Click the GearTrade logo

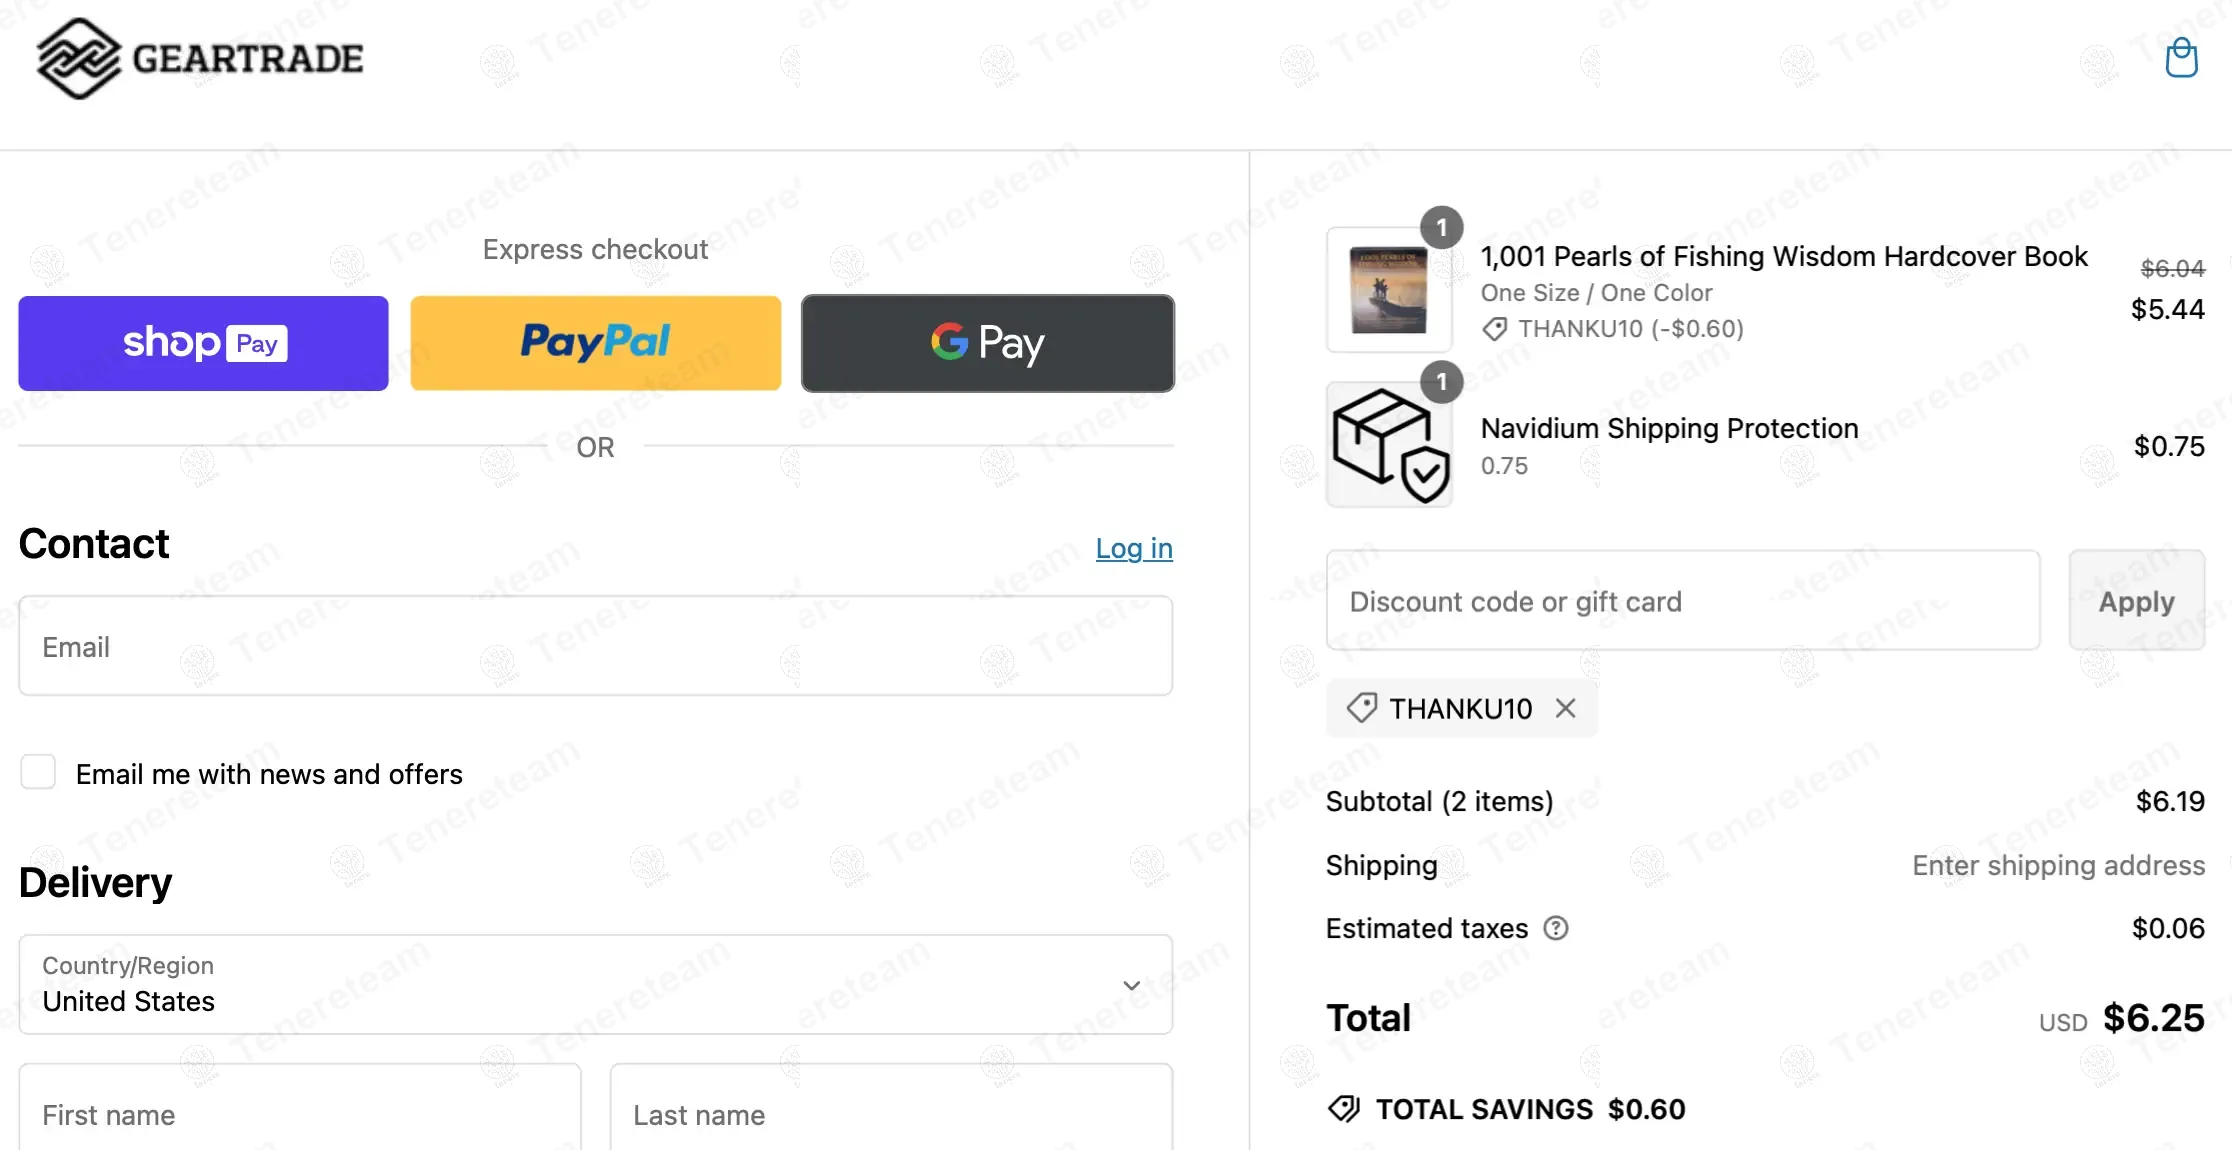coord(200,58)
